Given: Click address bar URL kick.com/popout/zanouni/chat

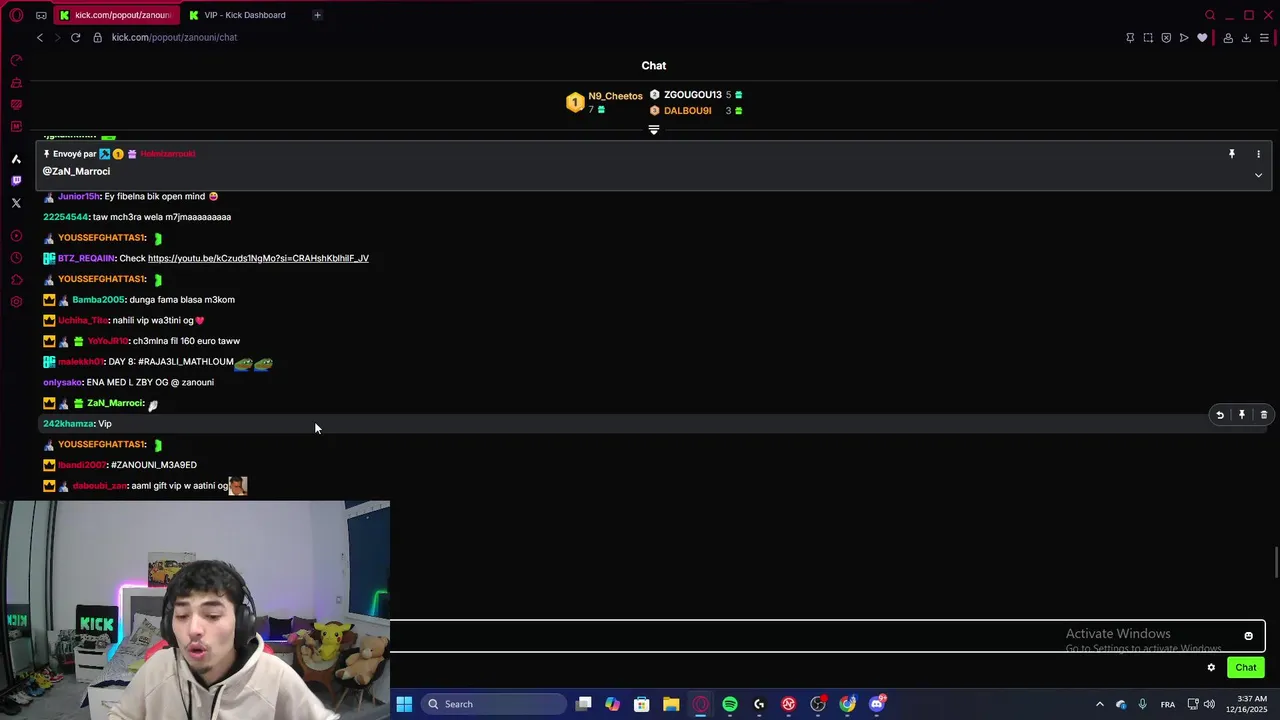Looking at the screenshot, I should 174,37.
